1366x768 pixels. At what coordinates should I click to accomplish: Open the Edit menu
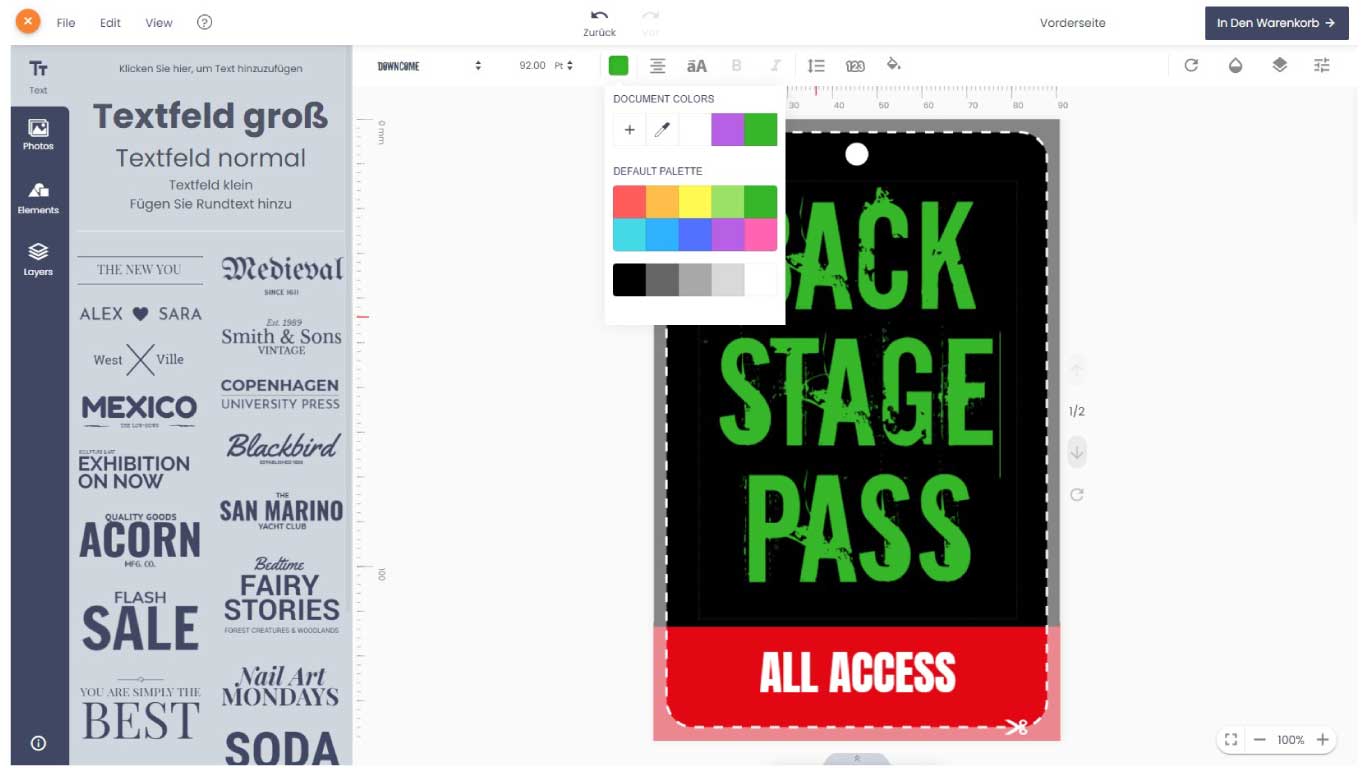[110, 22]
